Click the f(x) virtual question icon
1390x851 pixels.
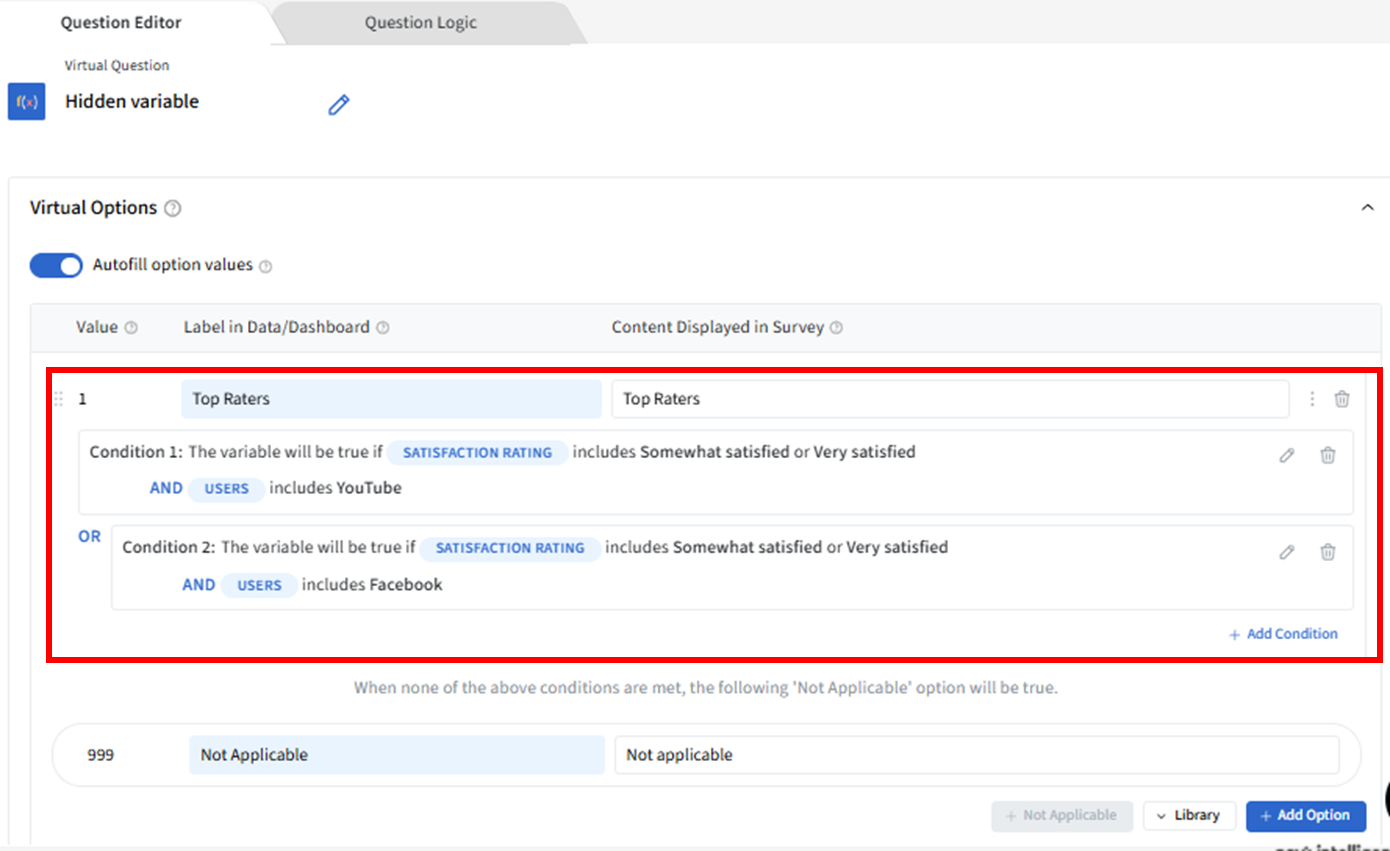click(x=26, y=102)
